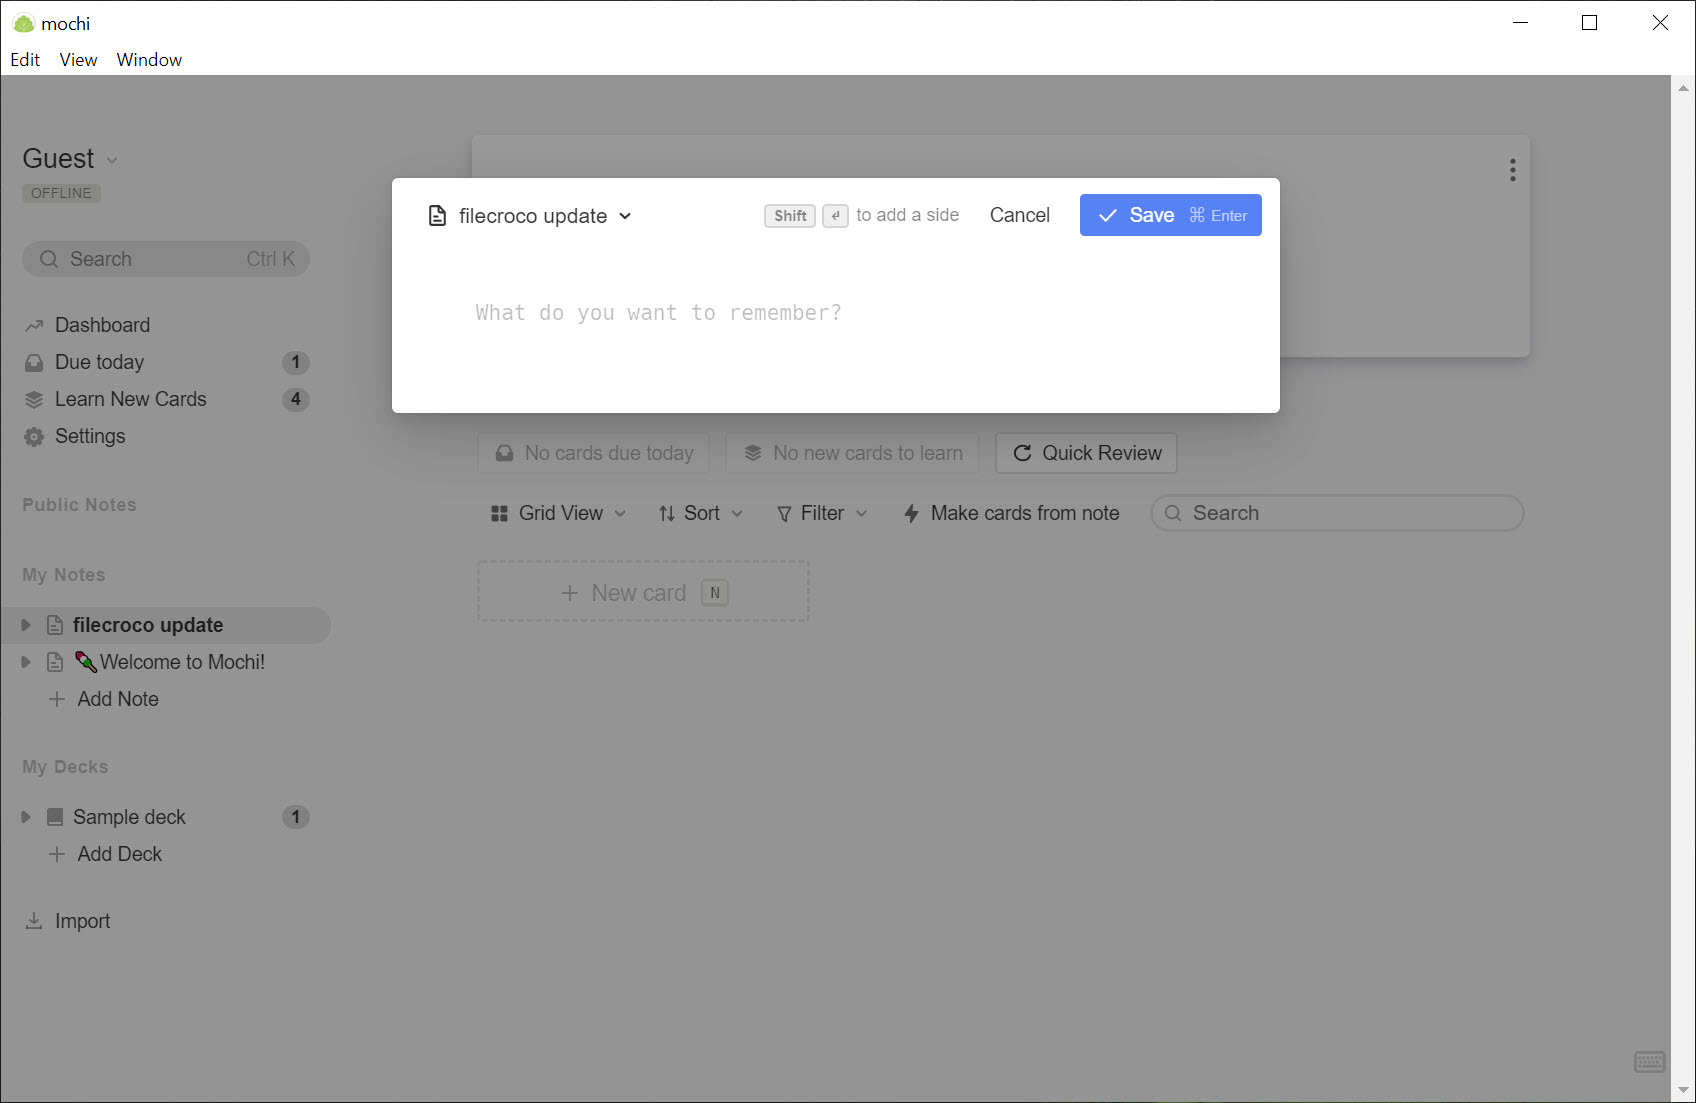
Task: Click the three-dot more options icon
Action: point(1512,170)
